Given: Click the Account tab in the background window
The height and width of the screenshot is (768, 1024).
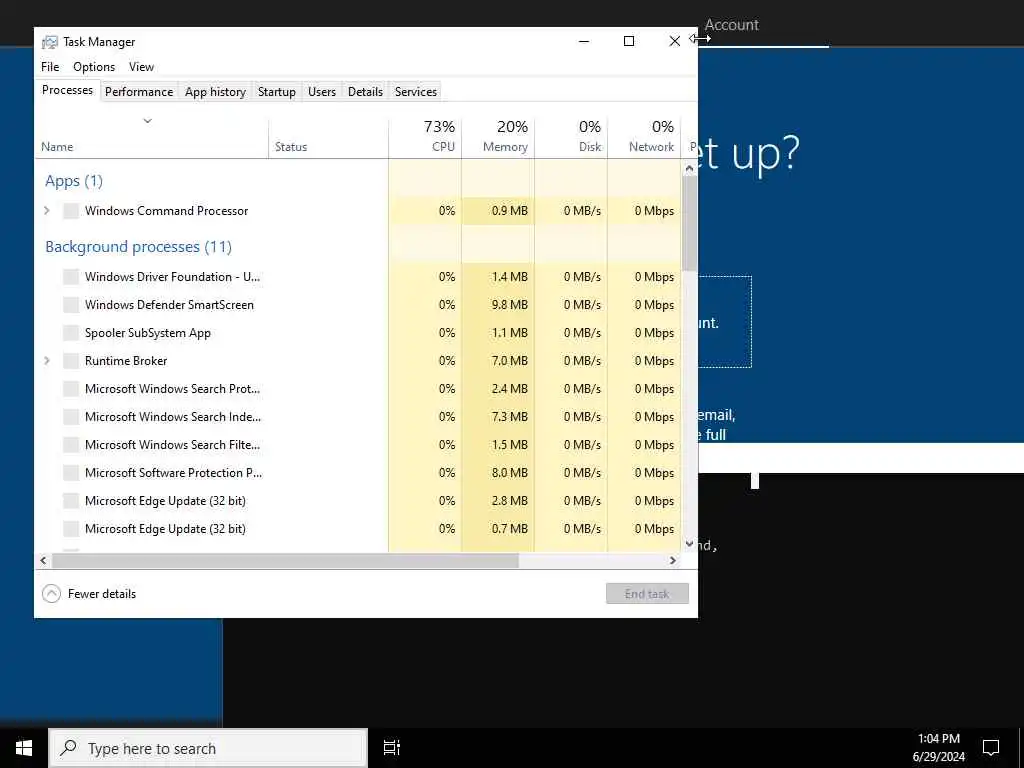Looking at the screenshot, I should [731, 25].
